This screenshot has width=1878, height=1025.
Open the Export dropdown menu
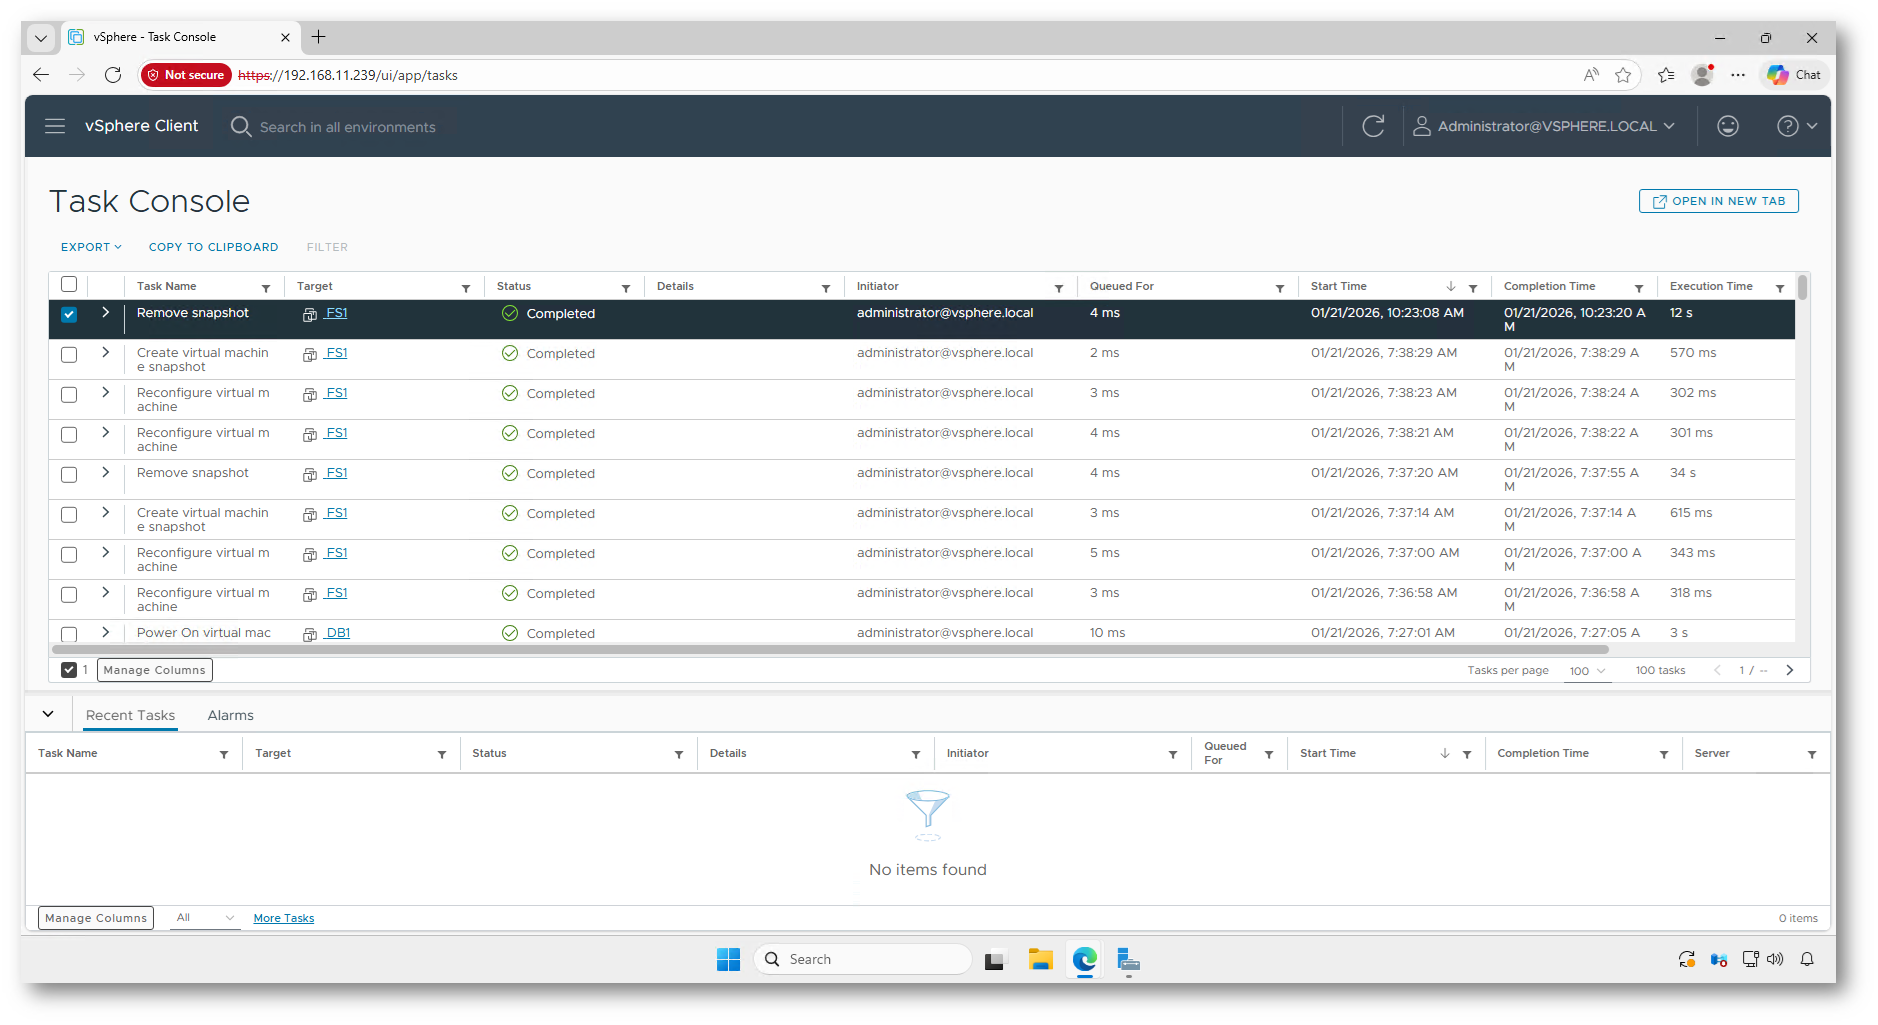point(91,247)
